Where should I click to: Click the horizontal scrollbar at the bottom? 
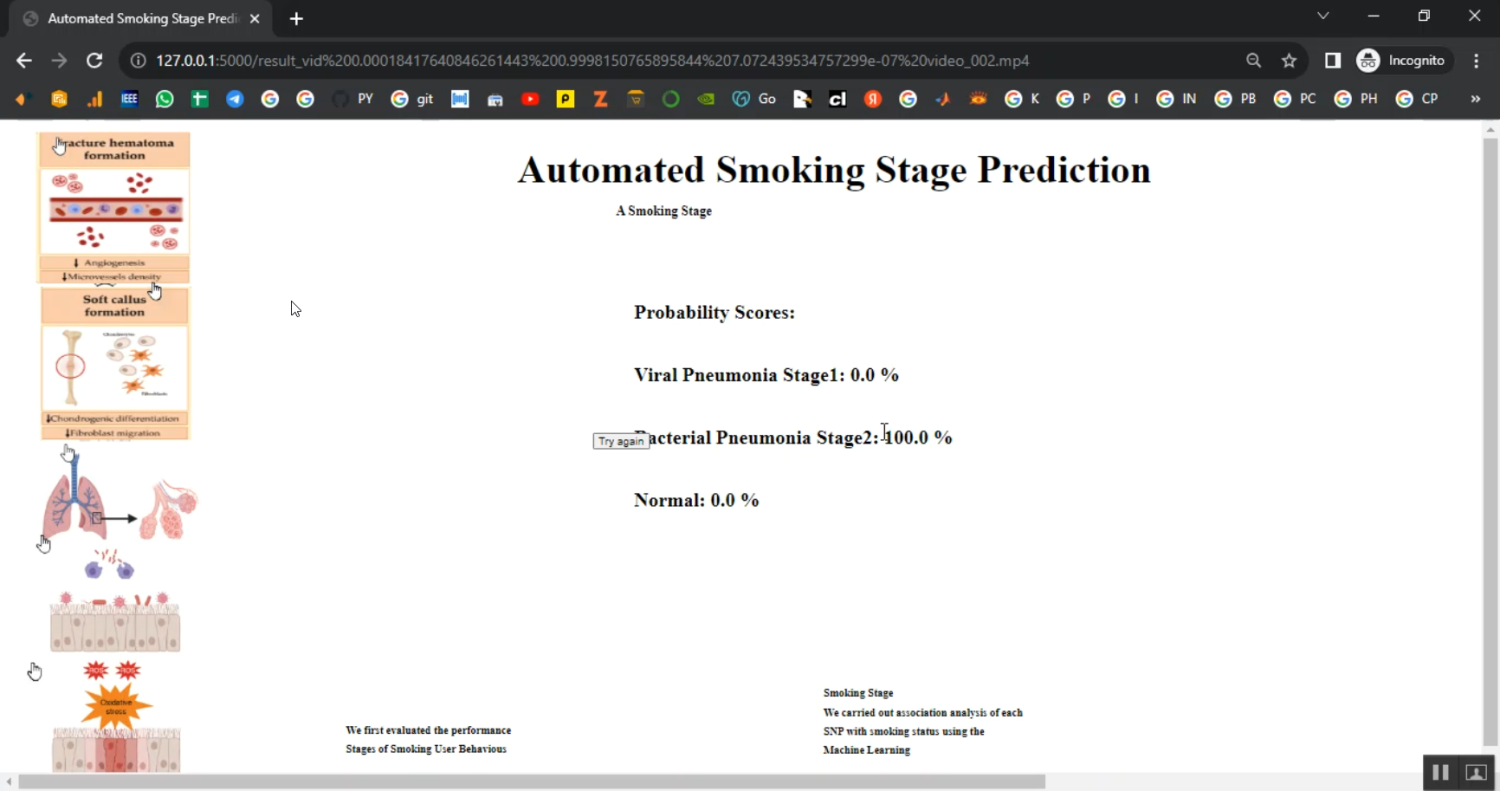point(530,782)
